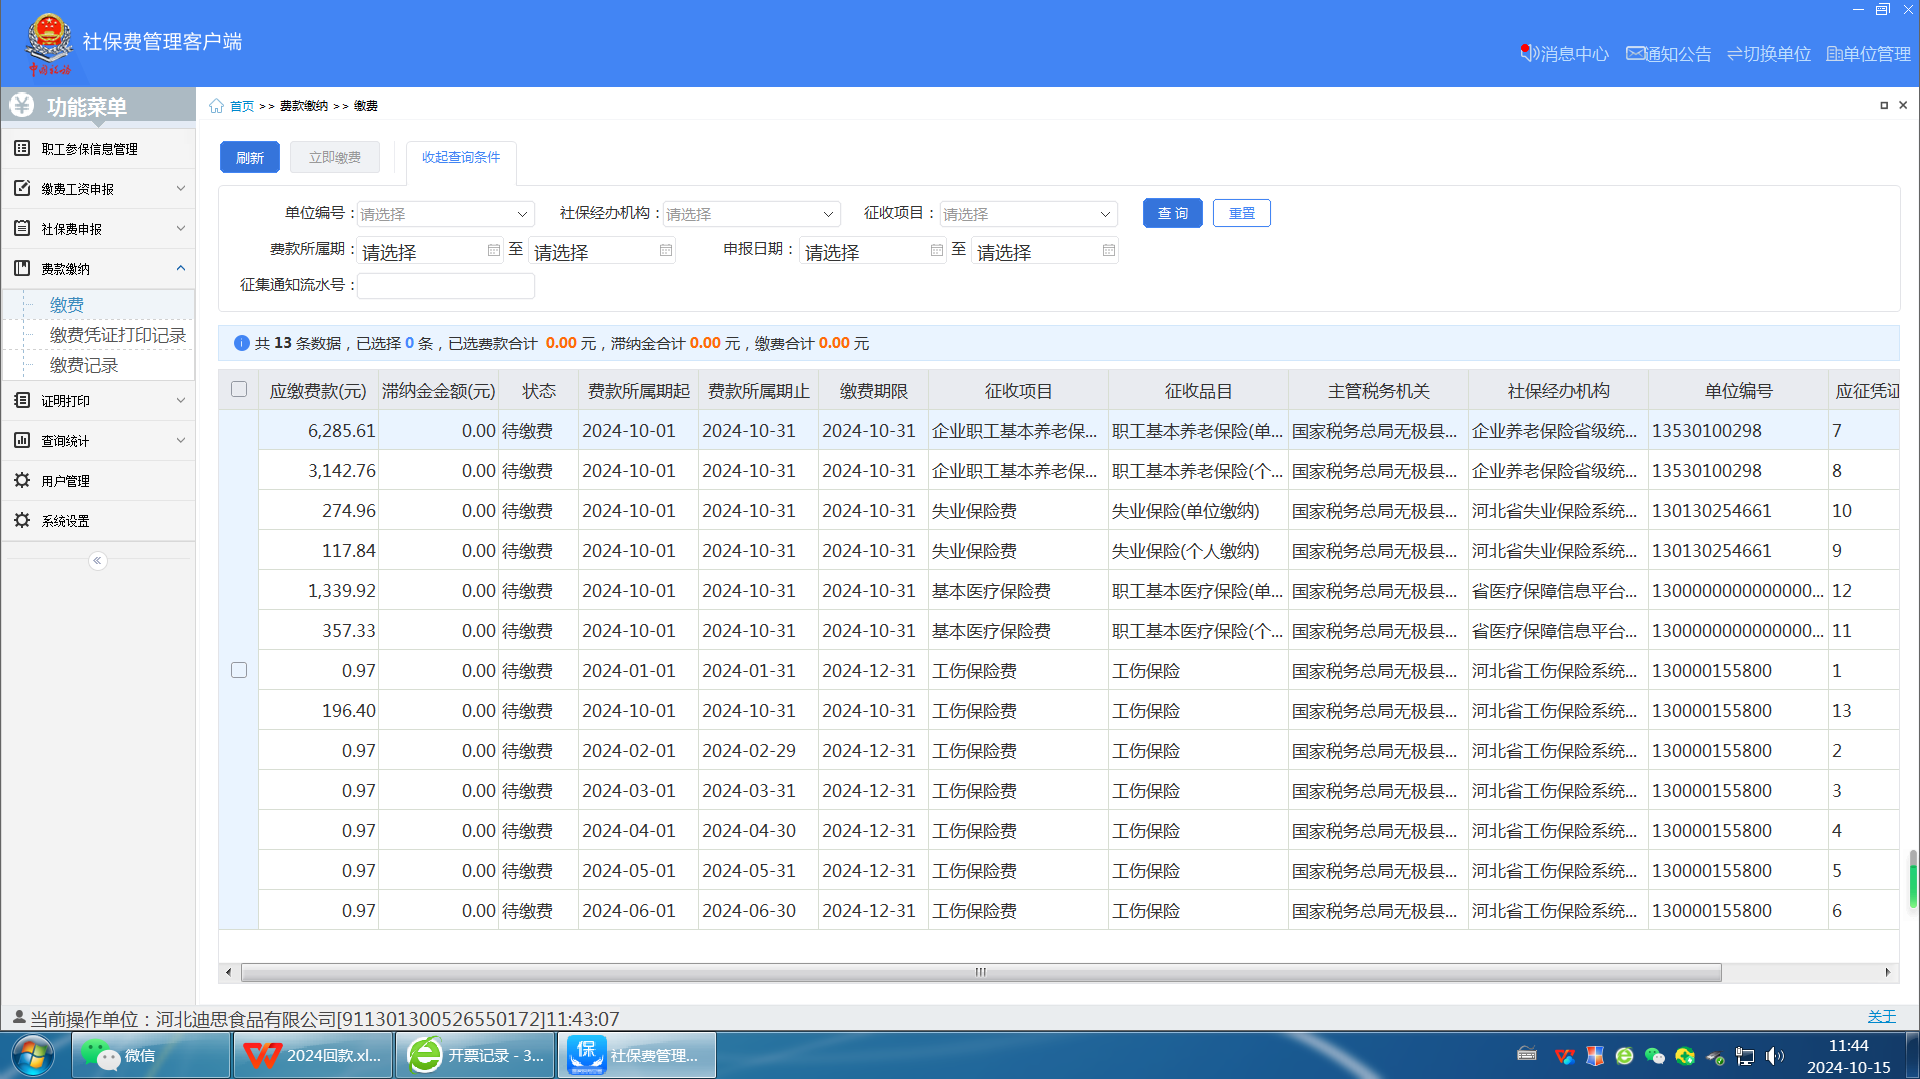Open calendar for 费款所属期 start date

tap(493, 250)
